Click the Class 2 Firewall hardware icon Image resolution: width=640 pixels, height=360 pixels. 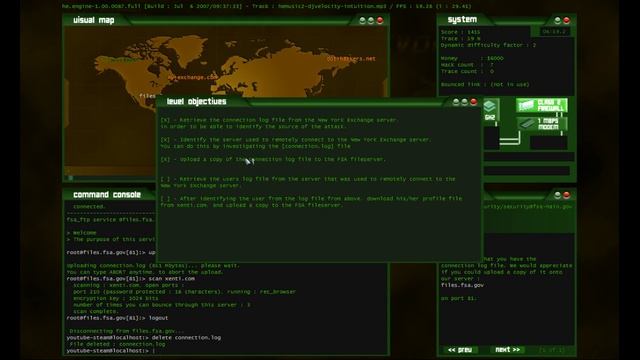(542, 106)
